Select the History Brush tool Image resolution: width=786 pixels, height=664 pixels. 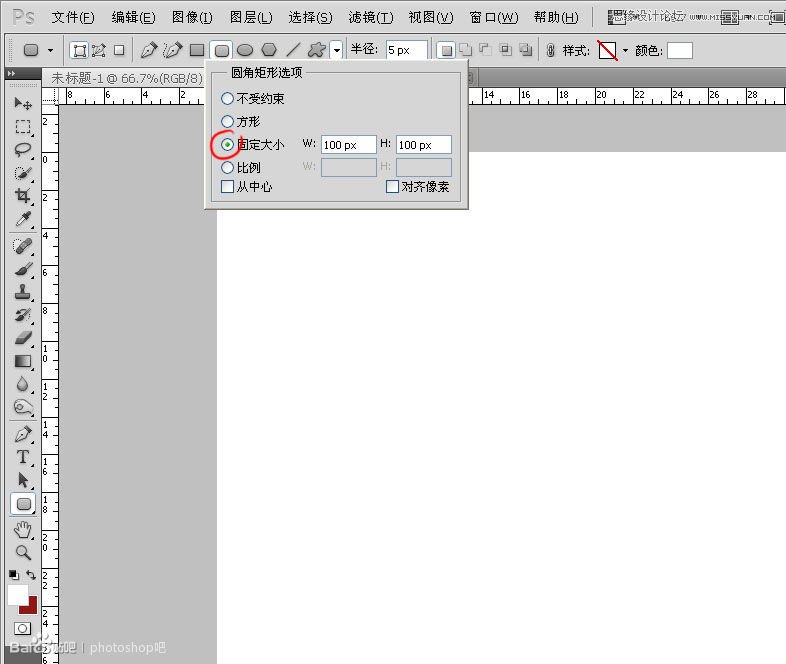coord(23,315)
